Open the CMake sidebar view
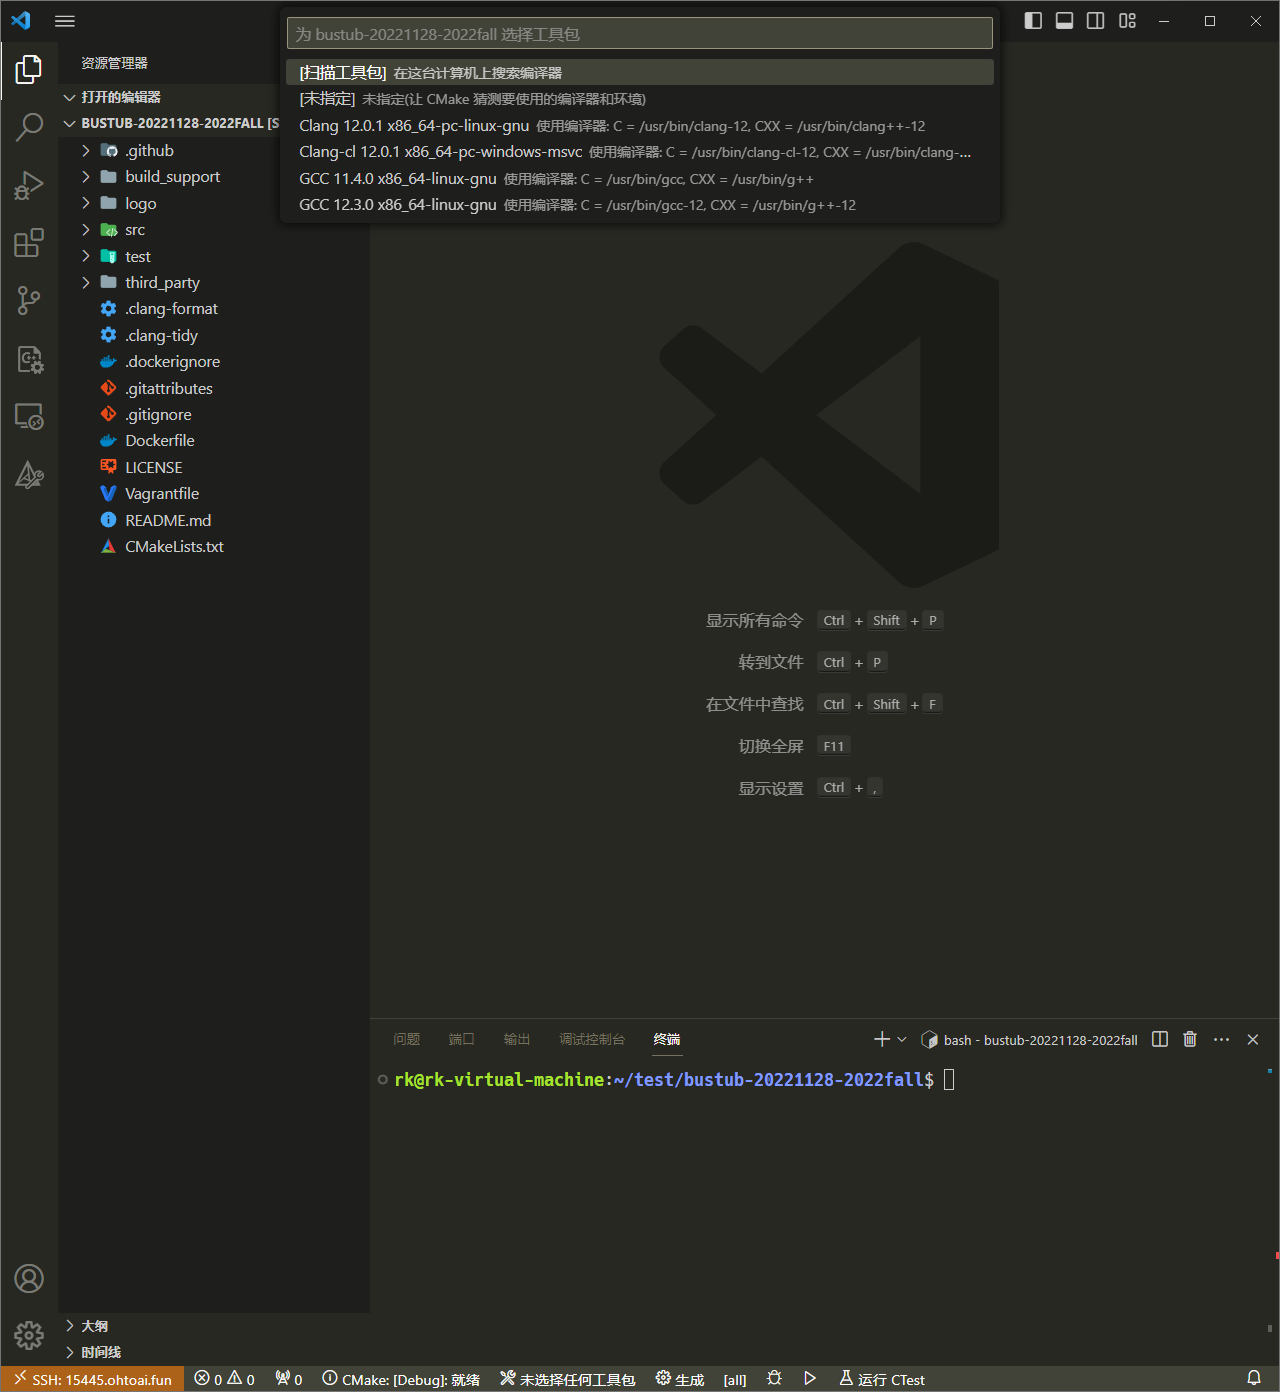 29,475
